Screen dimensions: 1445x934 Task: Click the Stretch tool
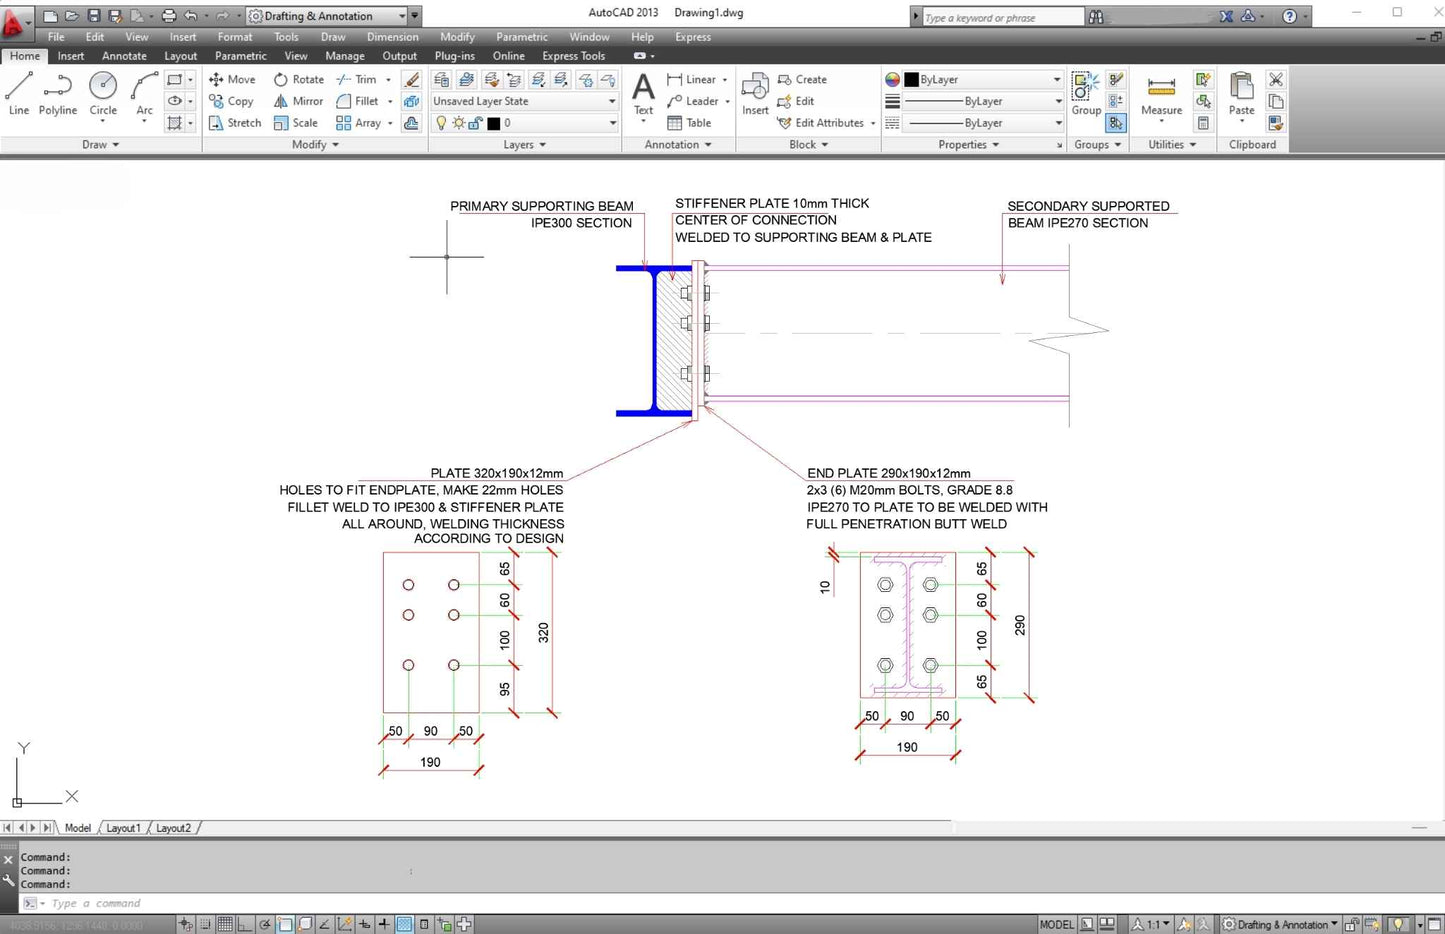point(235,123)
